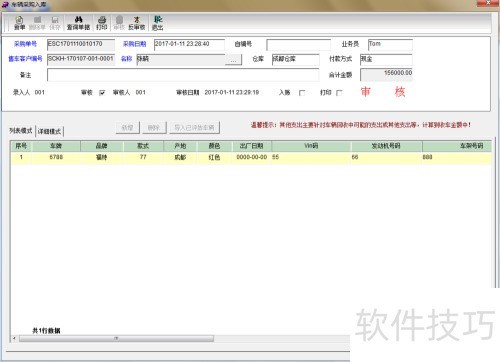Click the 品牌 column header

[102, 146]
